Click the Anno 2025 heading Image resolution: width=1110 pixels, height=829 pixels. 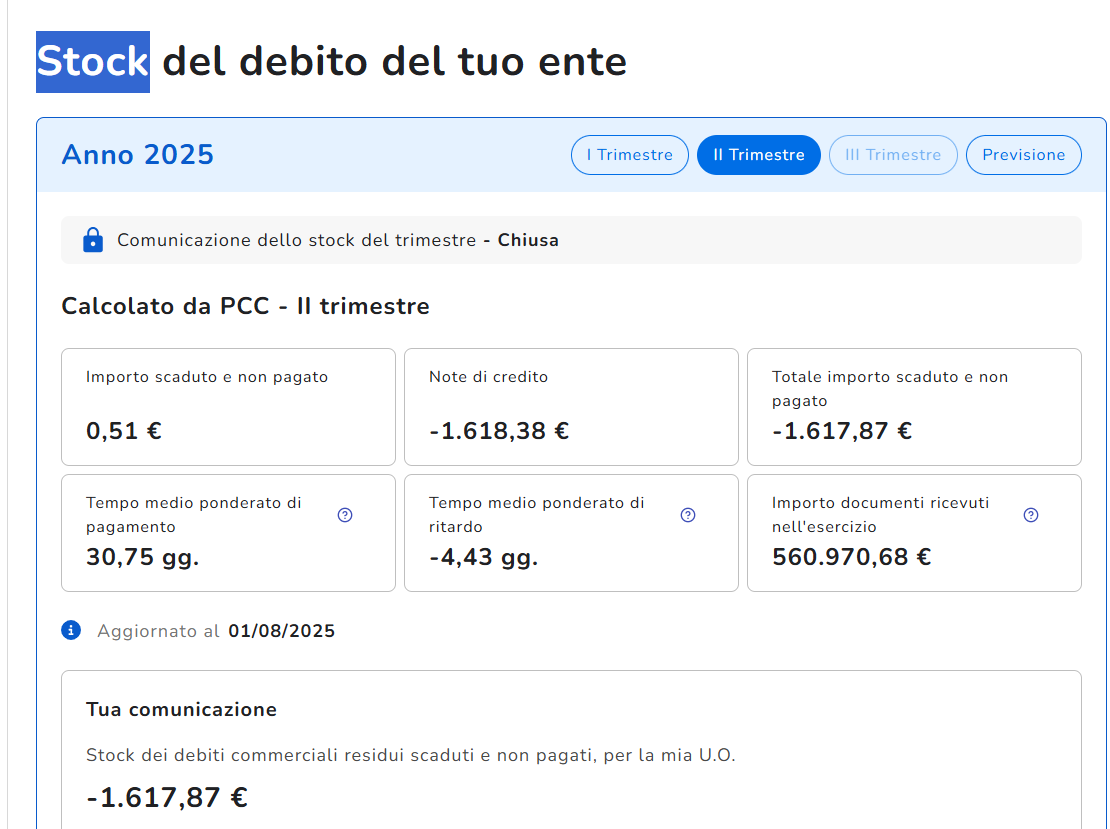pos(138,155)
